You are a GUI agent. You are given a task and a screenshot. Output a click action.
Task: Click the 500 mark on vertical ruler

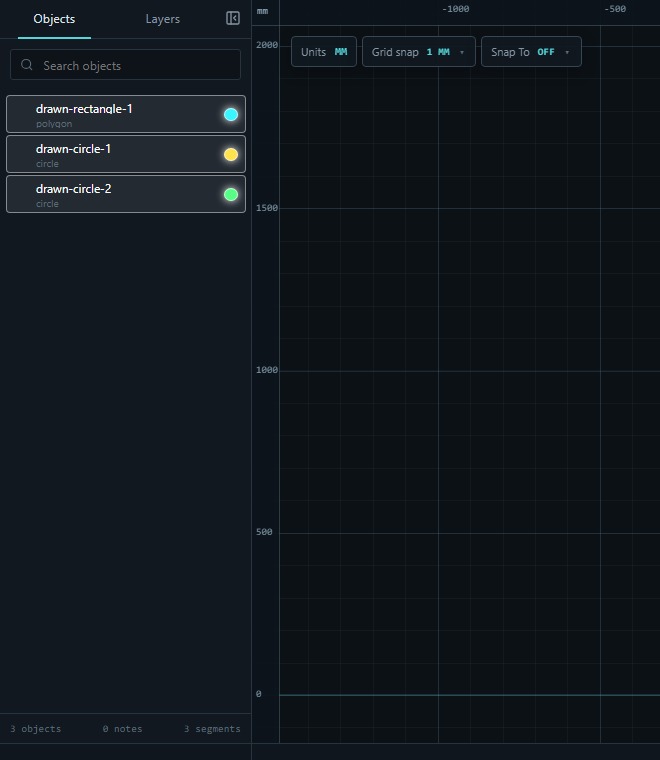click(x=264, y=532)
